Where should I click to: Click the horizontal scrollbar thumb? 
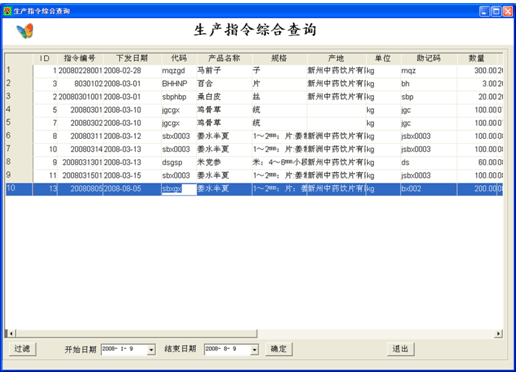pos(136,333)
